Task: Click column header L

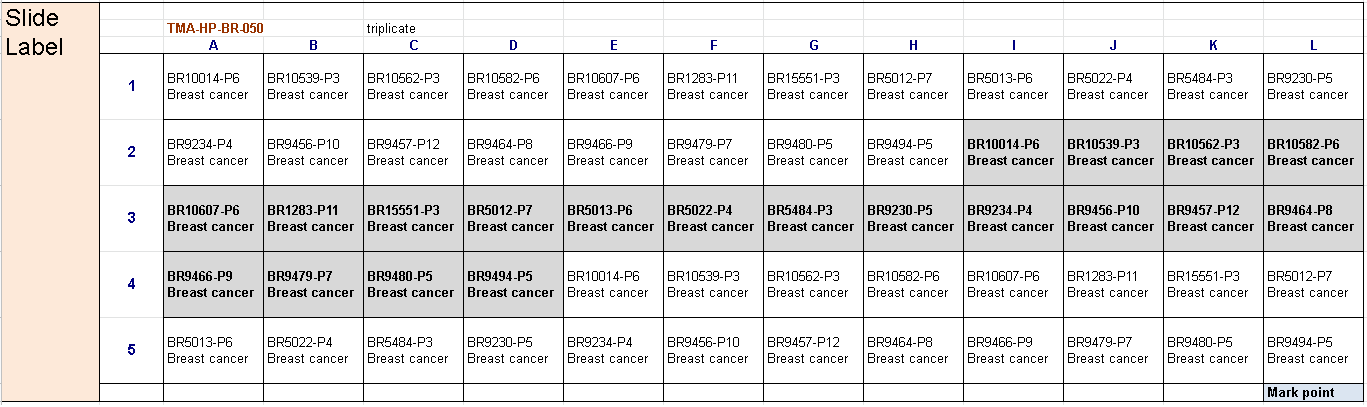Action: tap(1313, 45)
